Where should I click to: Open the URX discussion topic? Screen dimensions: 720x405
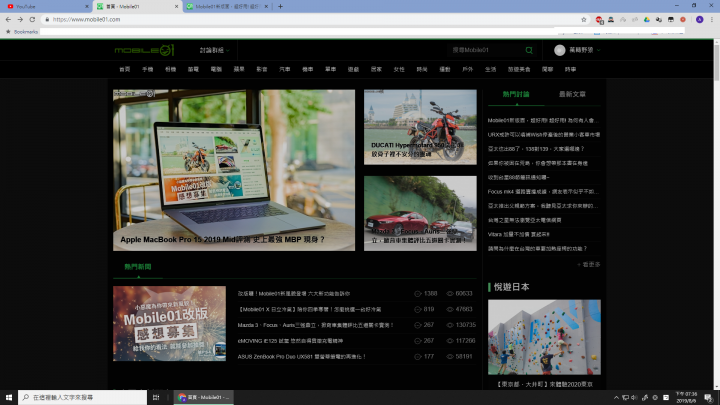[x=544, y=135]
